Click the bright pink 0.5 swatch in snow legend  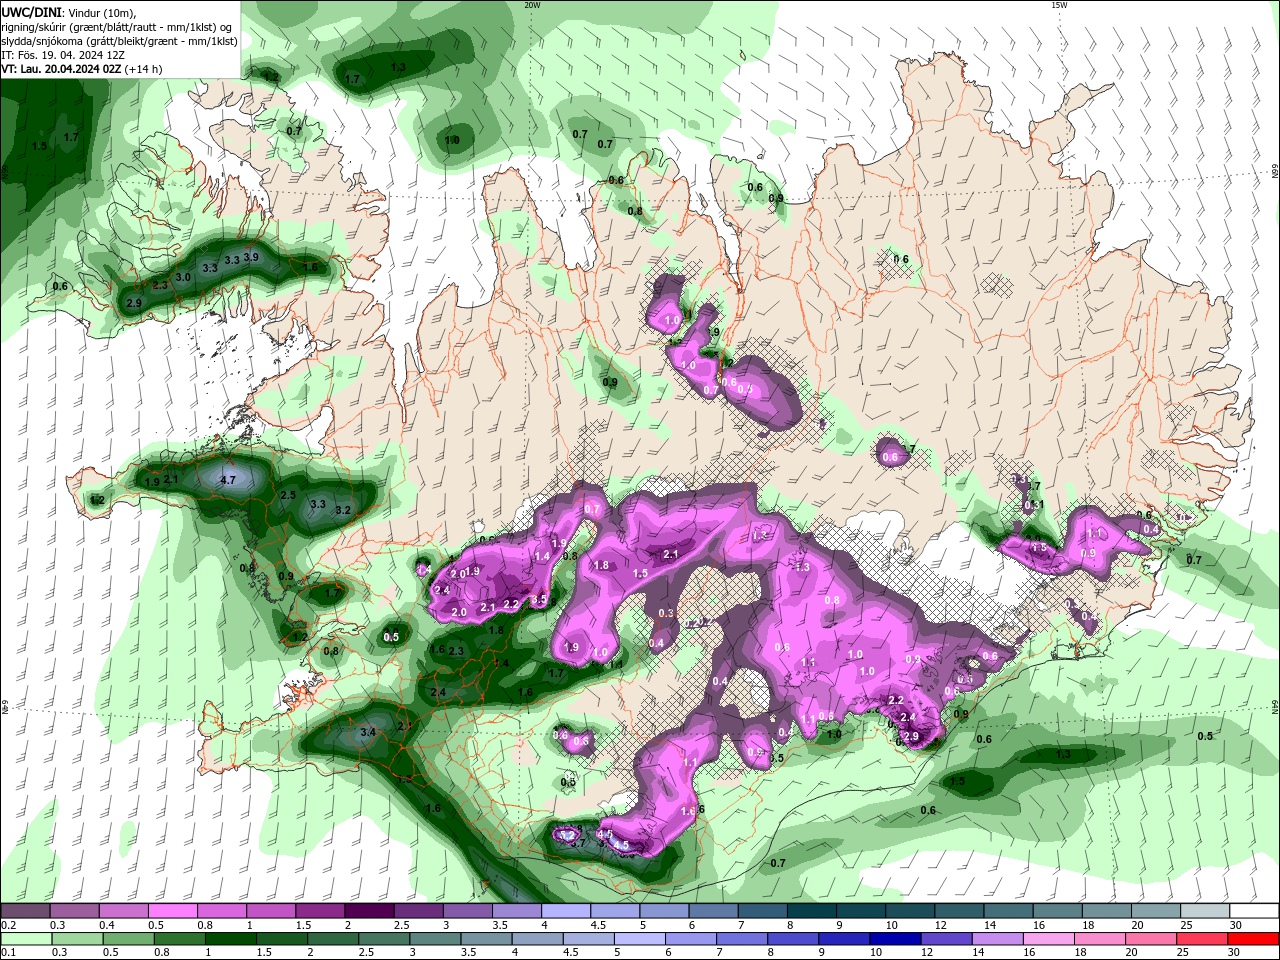tap(172, 911)
